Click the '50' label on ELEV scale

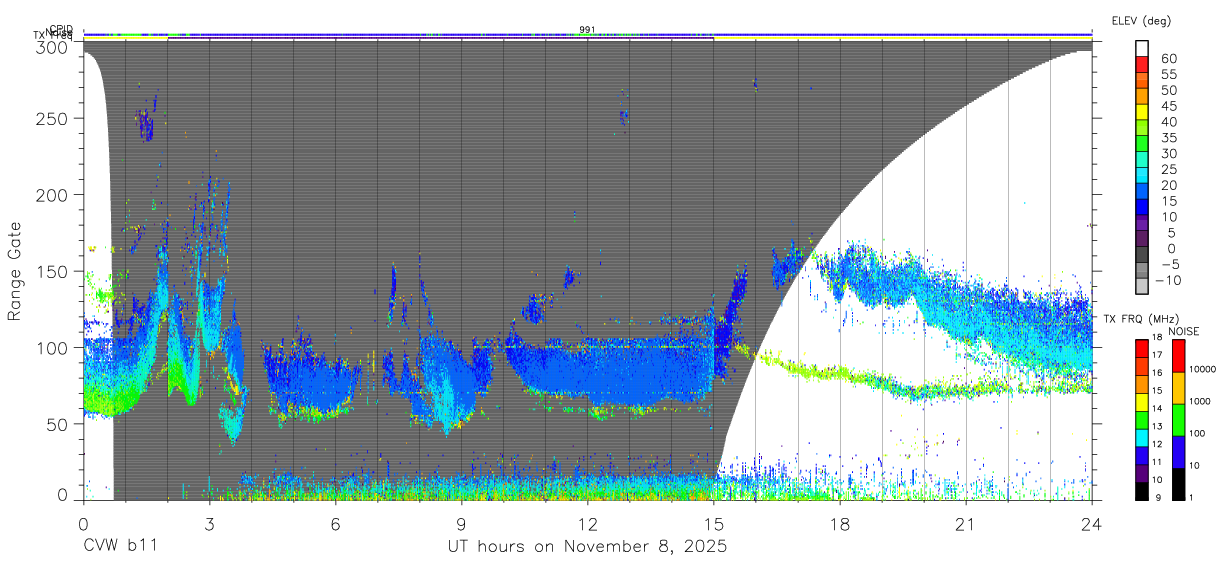pos(1169,91)
